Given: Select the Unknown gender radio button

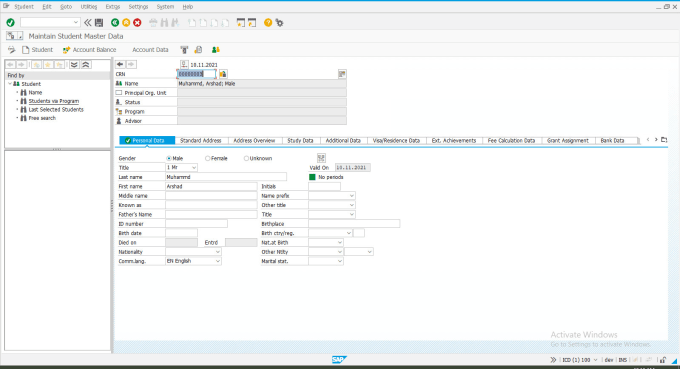Looking at the screenshot, I should pos(246,158).
